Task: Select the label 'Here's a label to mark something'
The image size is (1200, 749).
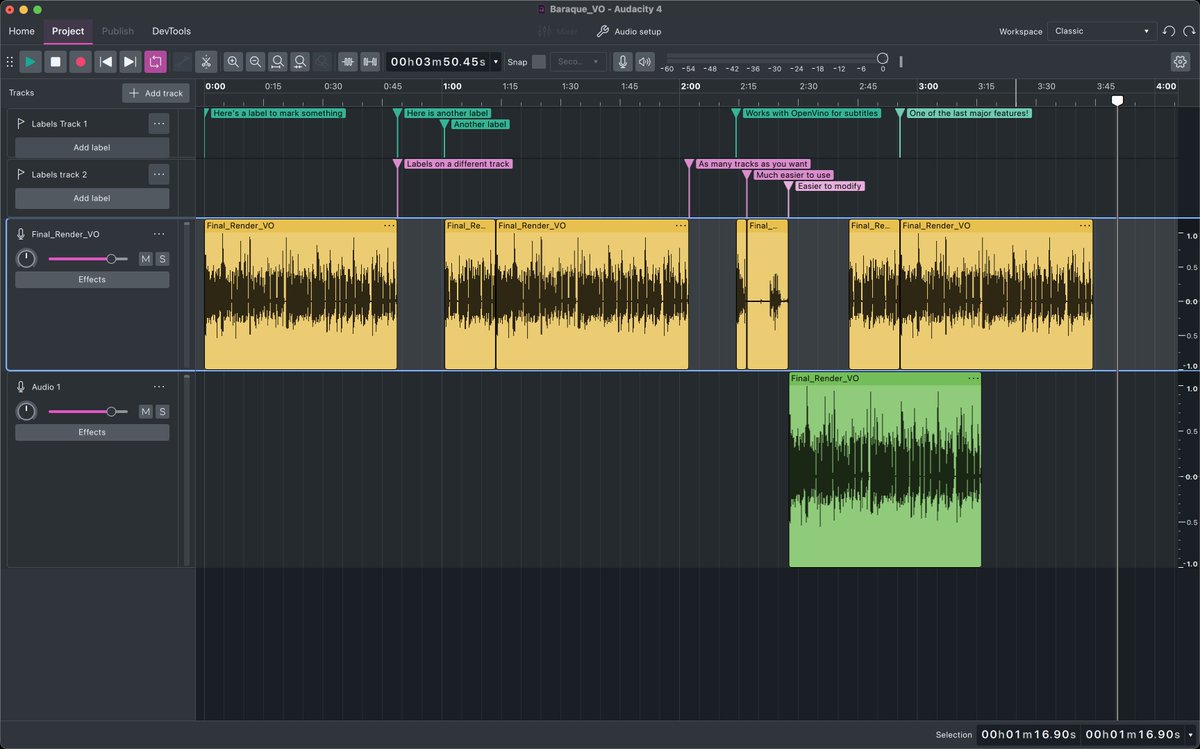Action: pyautogui.click(x=278, y=113)
